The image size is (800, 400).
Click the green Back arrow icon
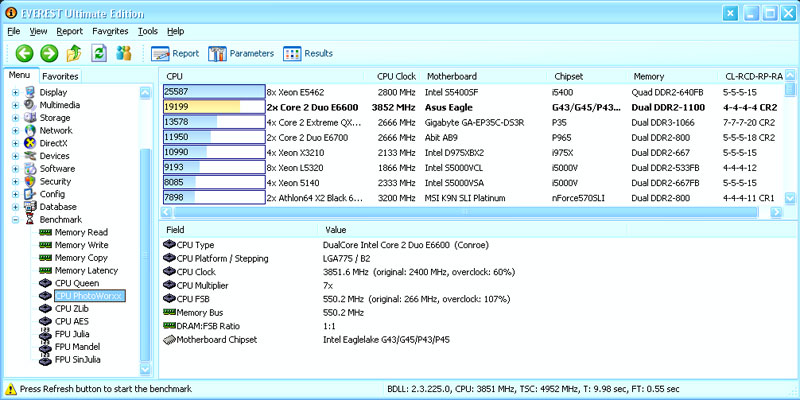[x=24, y=53]
